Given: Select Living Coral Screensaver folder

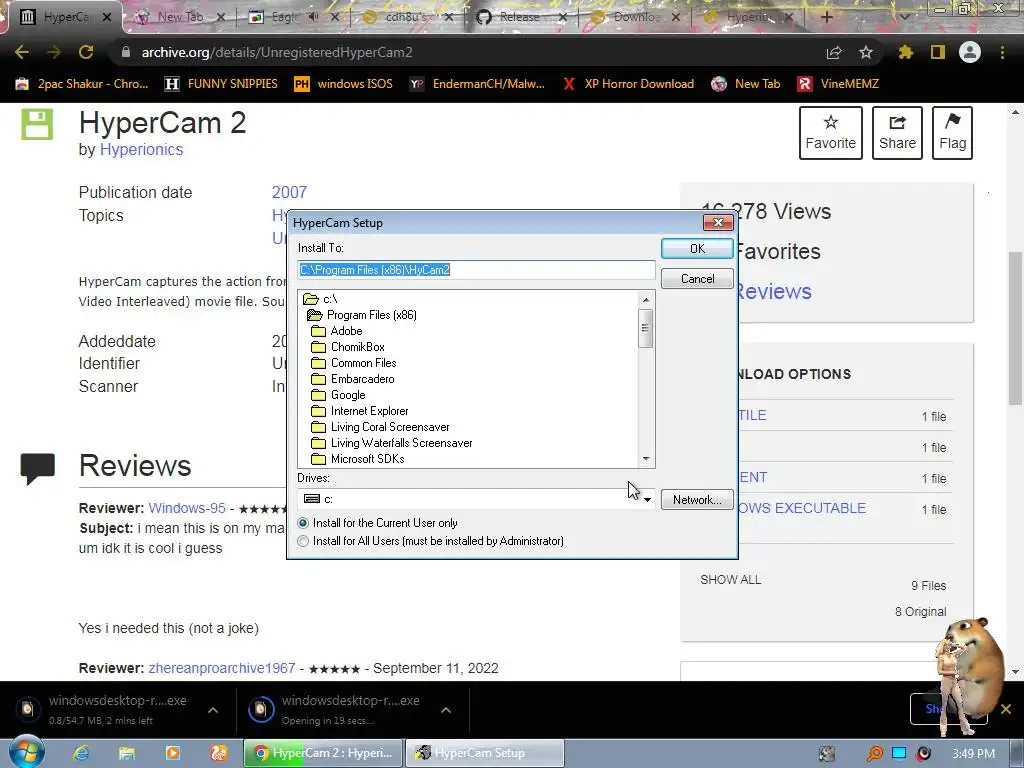Looking at the screenshot, I should coord(381,427).
